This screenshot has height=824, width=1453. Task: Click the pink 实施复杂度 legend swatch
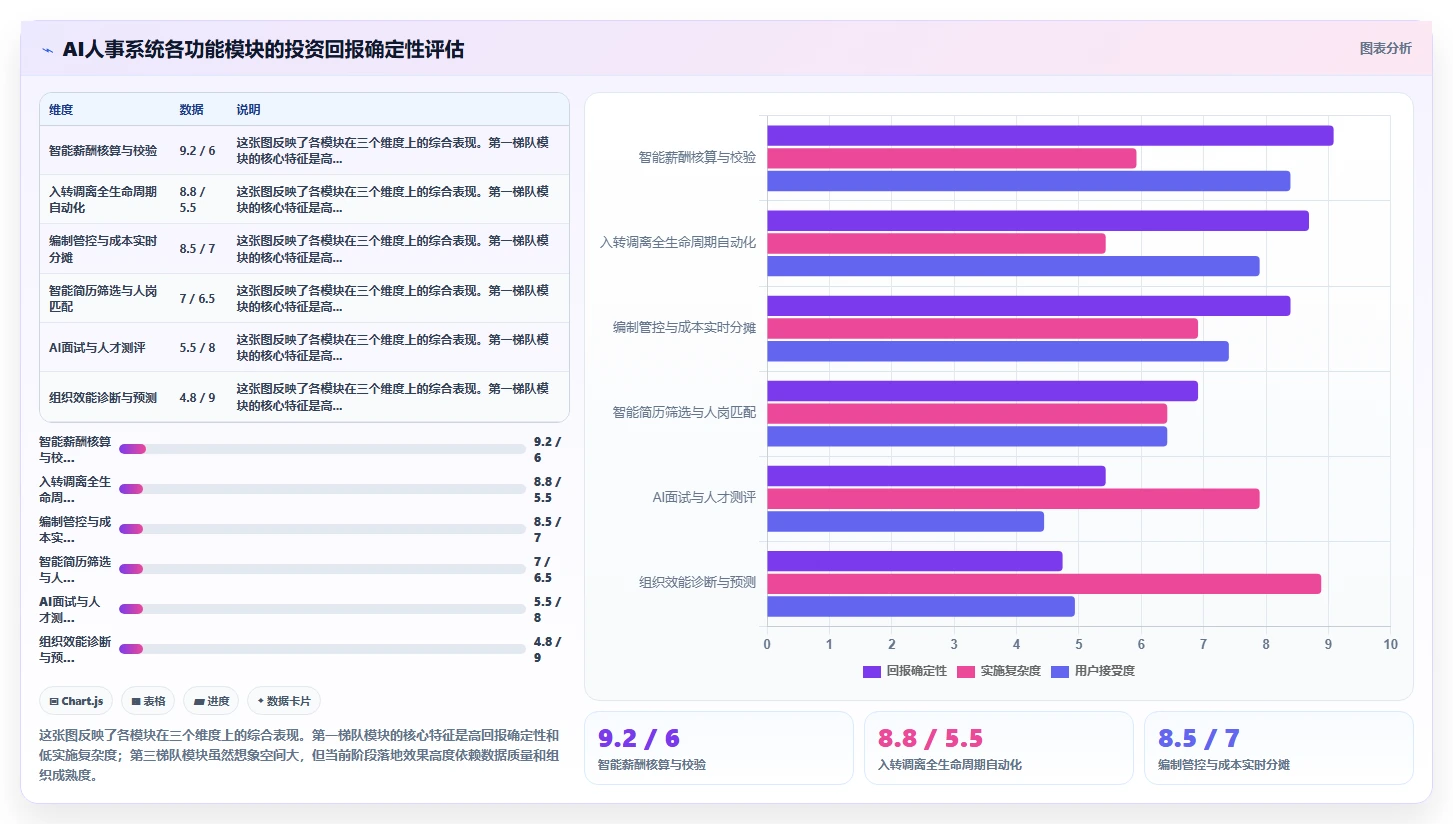tap(965, 671)
